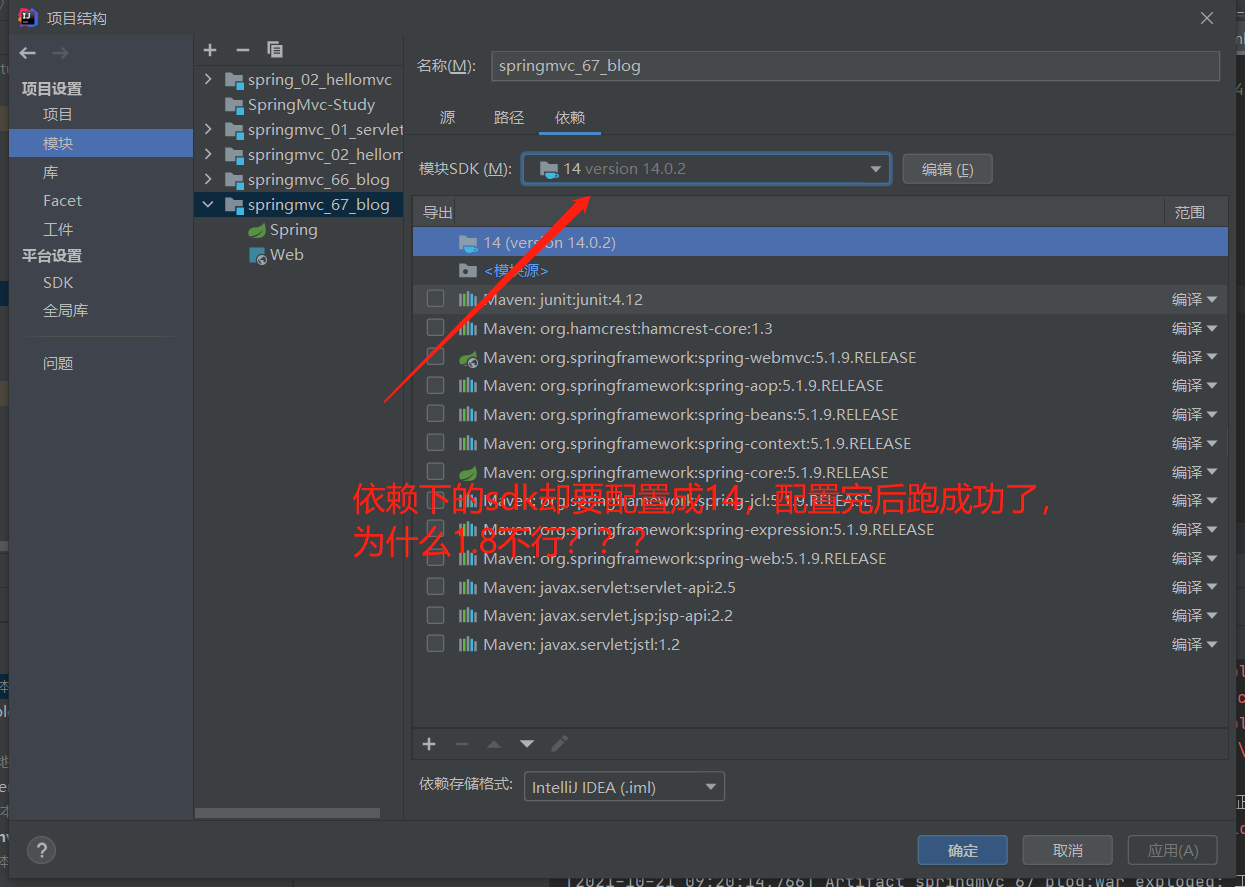Expand spring_02_hellomvc module
Image resolution: width=1245 pixels, height=887 pixels.
[208, 79]
